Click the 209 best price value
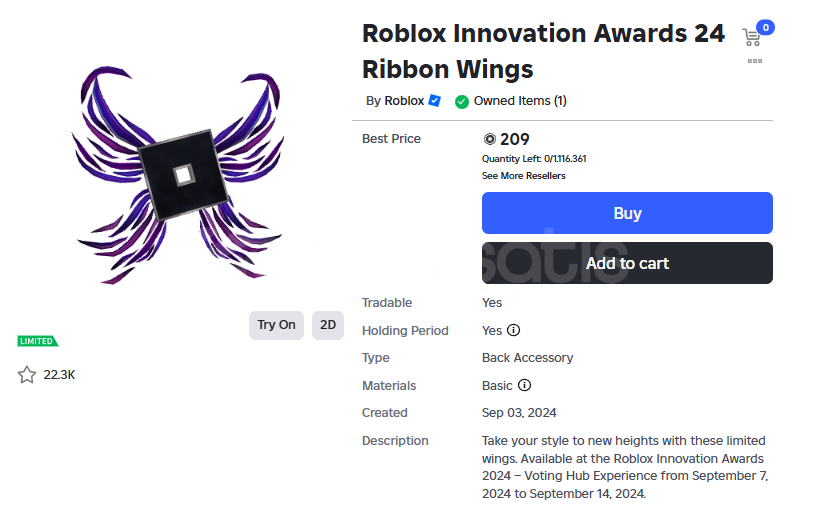820x521 pixels. coord(515,140)
